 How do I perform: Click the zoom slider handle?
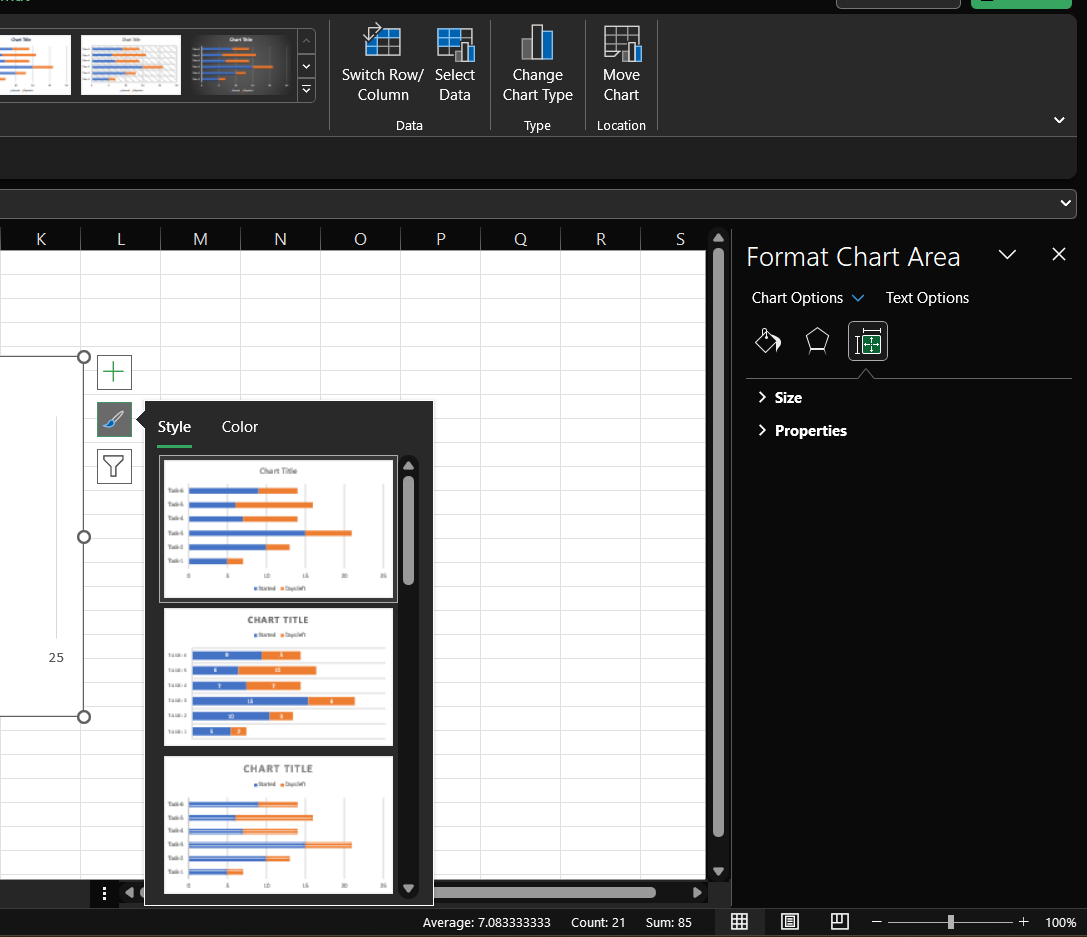[951, 921]
